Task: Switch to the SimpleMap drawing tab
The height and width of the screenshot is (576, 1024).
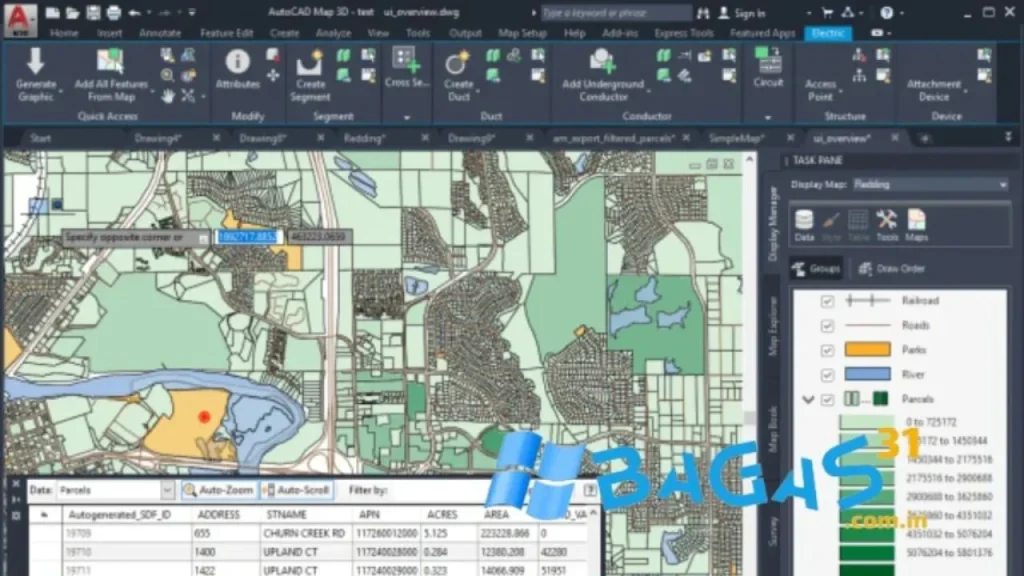Action: click(x=736, y=138)
